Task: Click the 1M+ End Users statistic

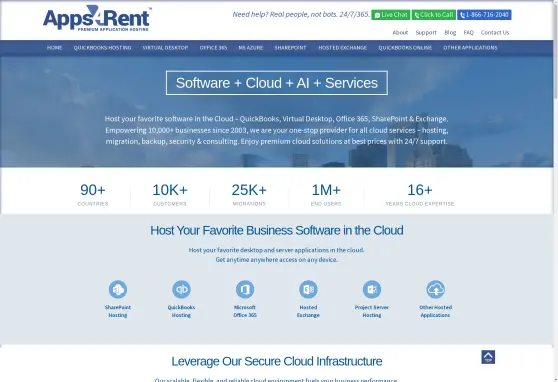Action: 326,195
